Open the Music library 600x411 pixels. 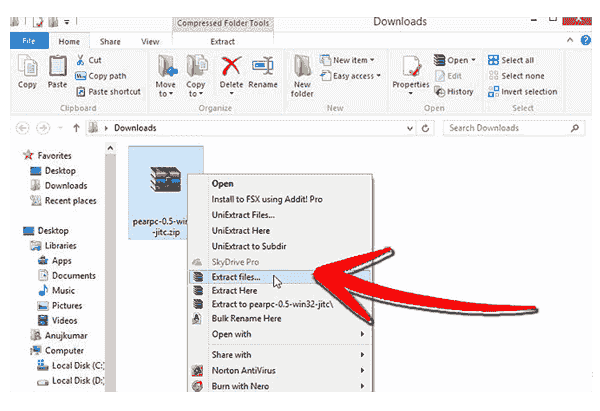[x=56, y=290]
